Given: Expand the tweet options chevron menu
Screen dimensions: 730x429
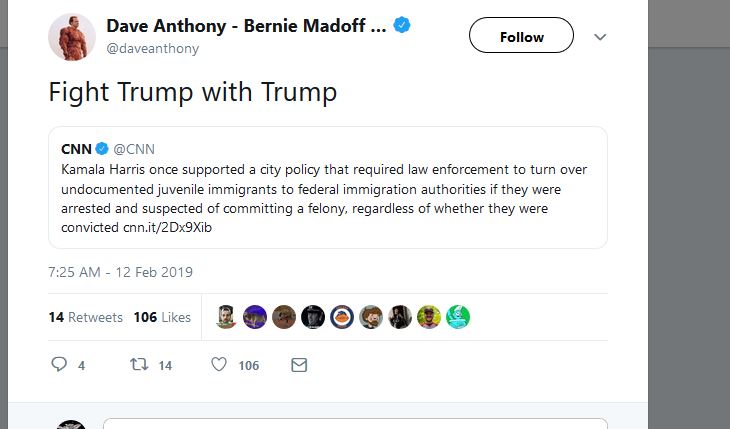Looking at the screenshot, I should [600, 37].
